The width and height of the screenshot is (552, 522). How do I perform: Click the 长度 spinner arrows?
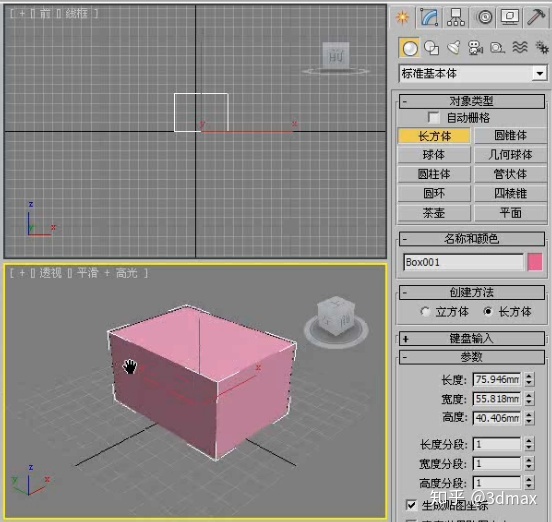point(529,379)
